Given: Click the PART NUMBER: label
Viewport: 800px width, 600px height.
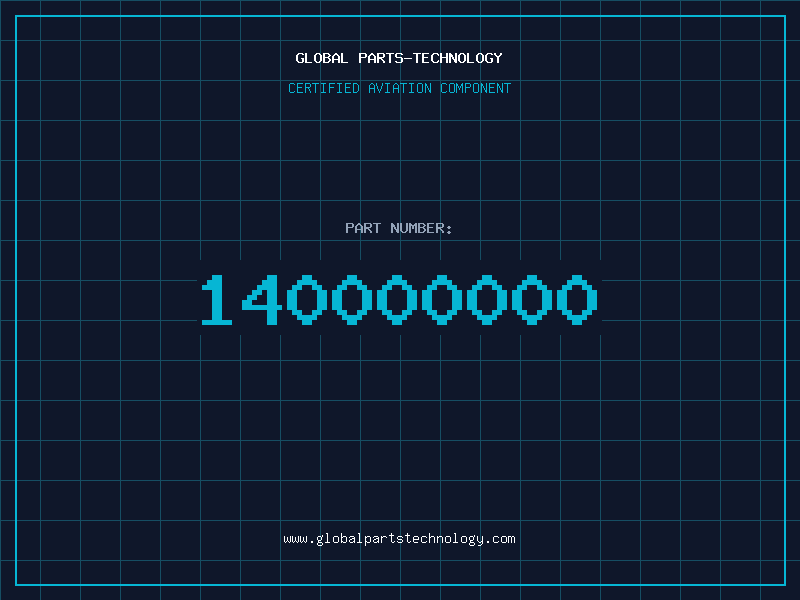Looking at the screenshot, I should click(x=399, y=228).
